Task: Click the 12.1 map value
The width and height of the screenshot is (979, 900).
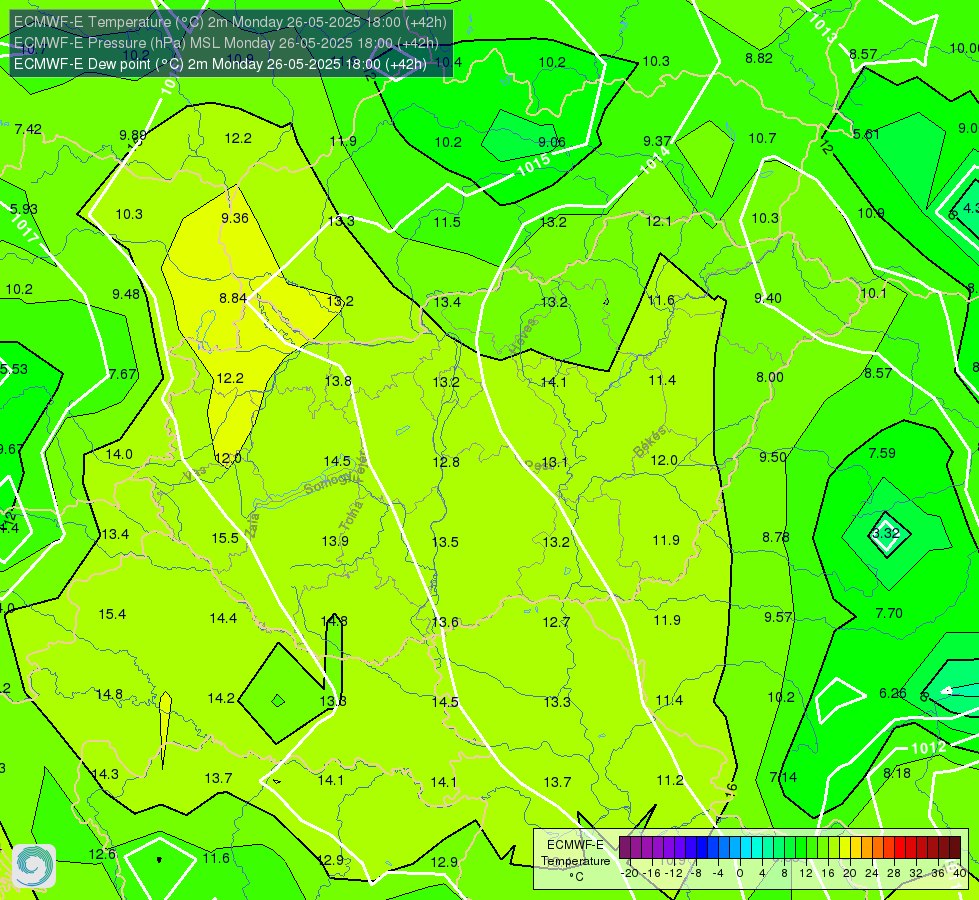Action: tap(659, 221)
